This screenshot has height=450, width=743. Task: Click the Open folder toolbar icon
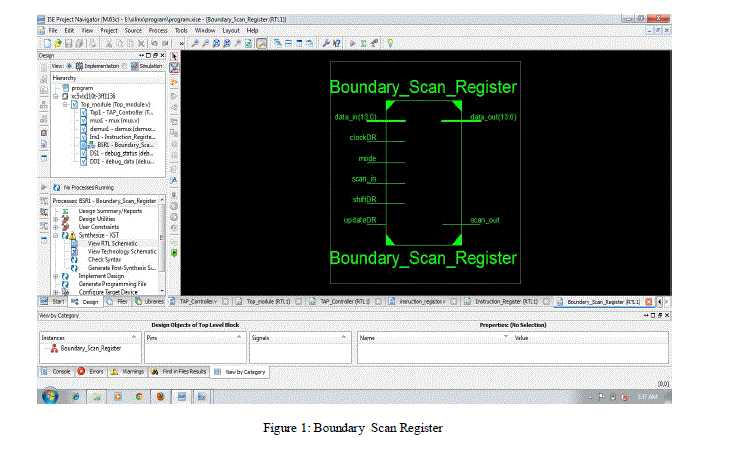tap(54, 43)
